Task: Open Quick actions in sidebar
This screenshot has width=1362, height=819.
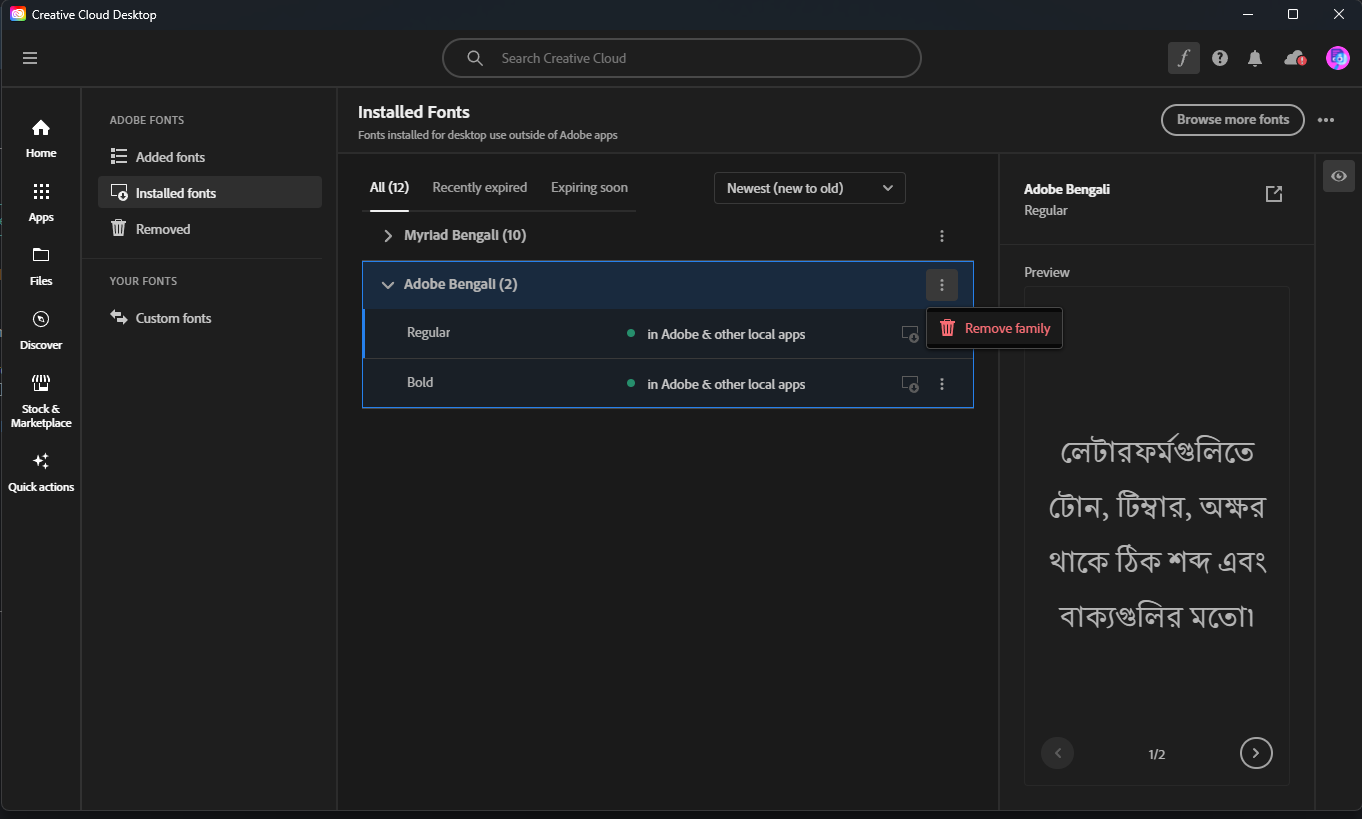Action: click(41, 473)
